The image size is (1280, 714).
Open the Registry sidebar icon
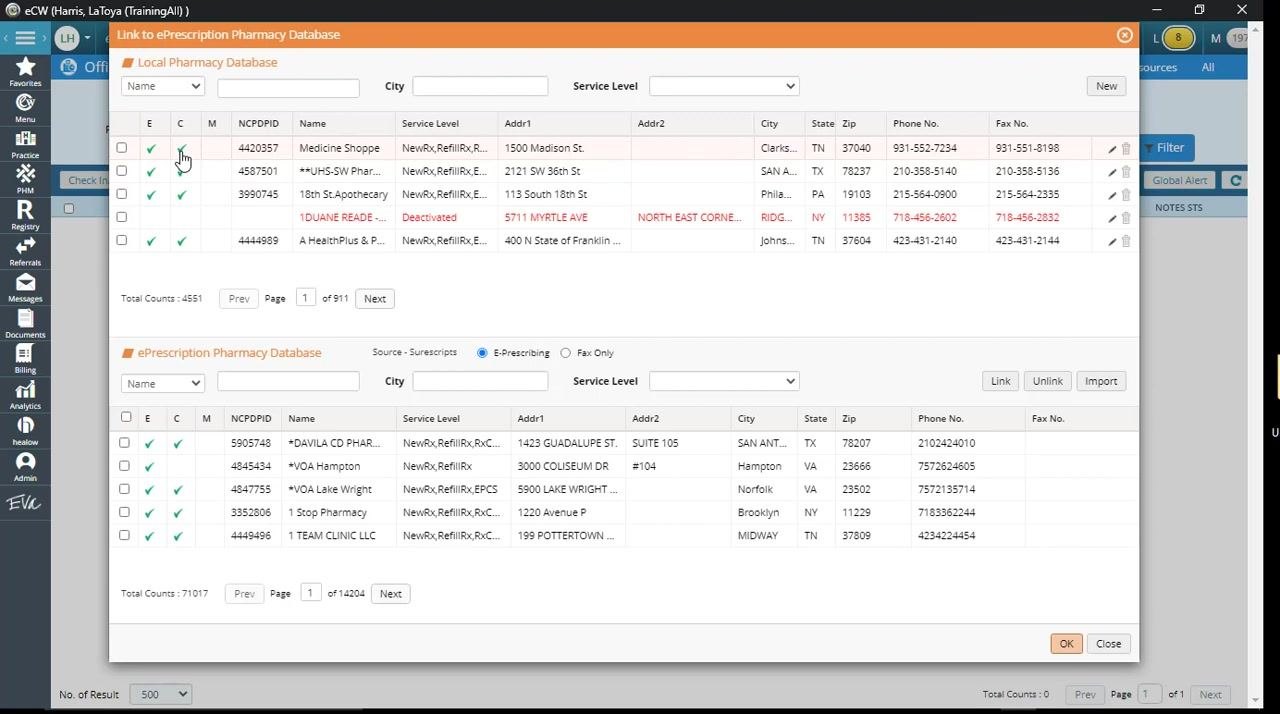25,215
